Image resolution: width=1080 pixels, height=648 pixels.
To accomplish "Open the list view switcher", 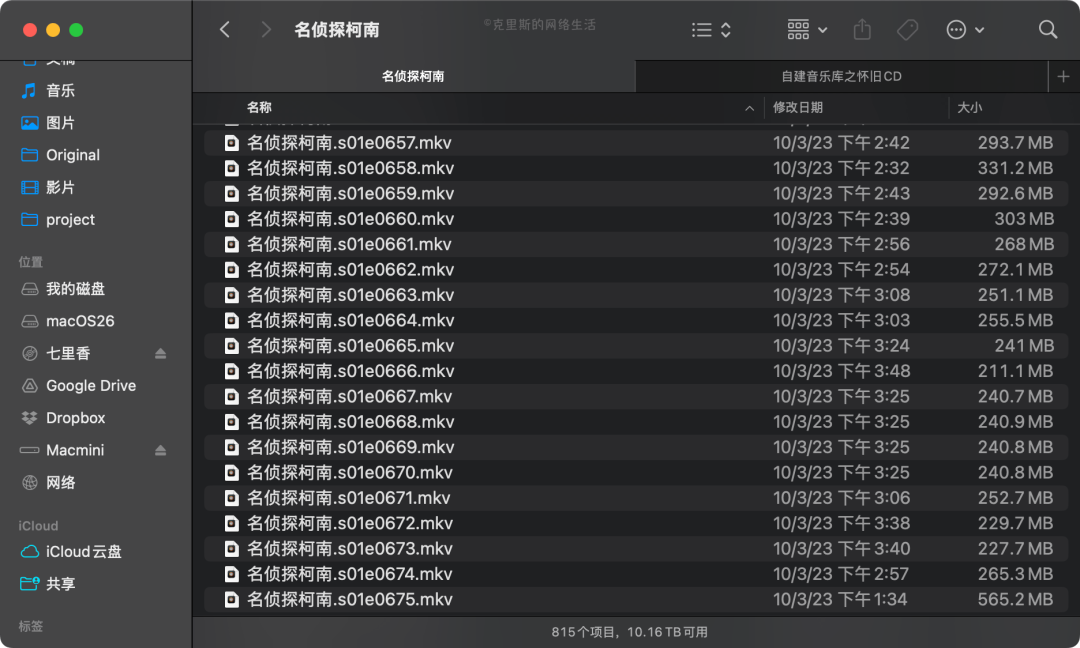I will pos(711,30).
